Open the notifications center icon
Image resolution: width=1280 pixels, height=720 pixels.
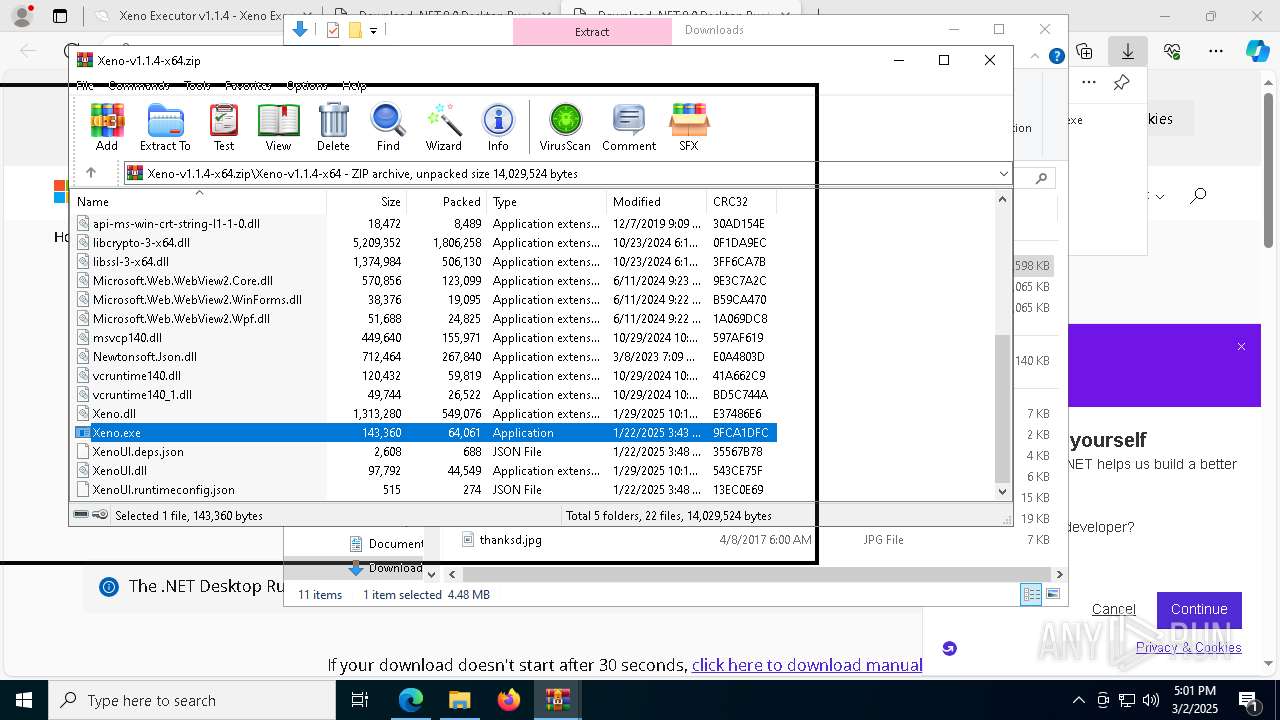[x=1247, y=700]
